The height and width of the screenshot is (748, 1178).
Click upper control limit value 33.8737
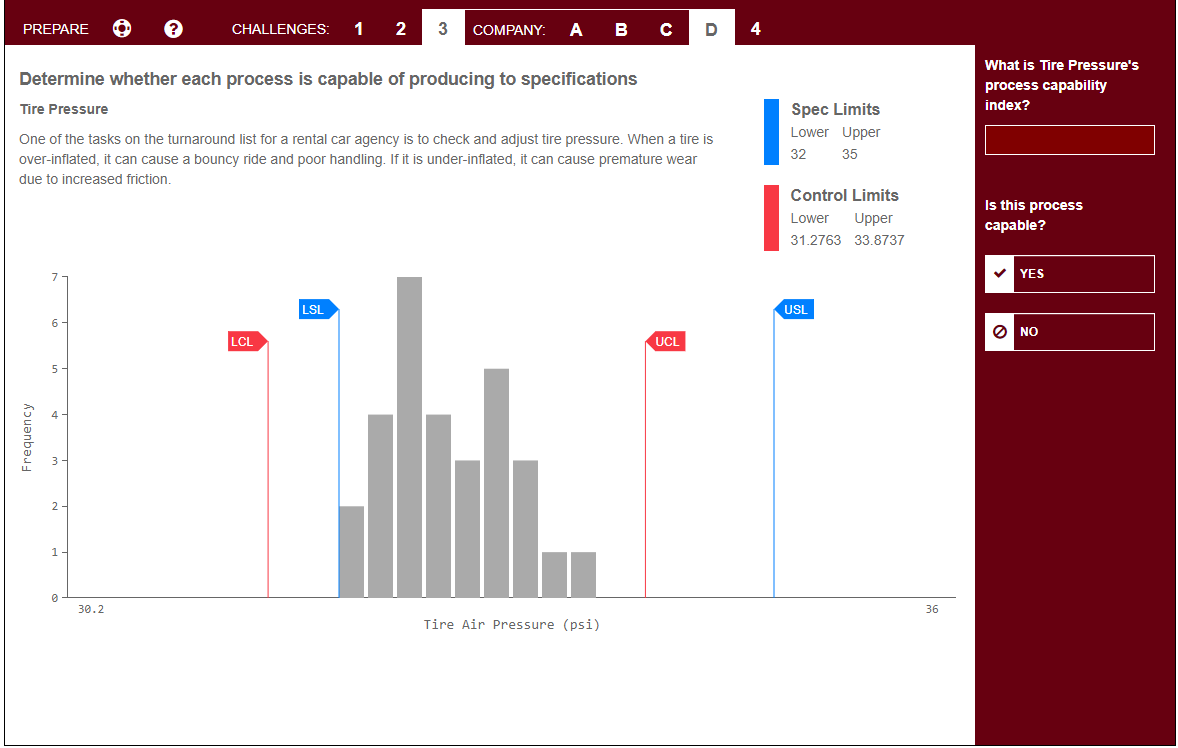(879, 240)
